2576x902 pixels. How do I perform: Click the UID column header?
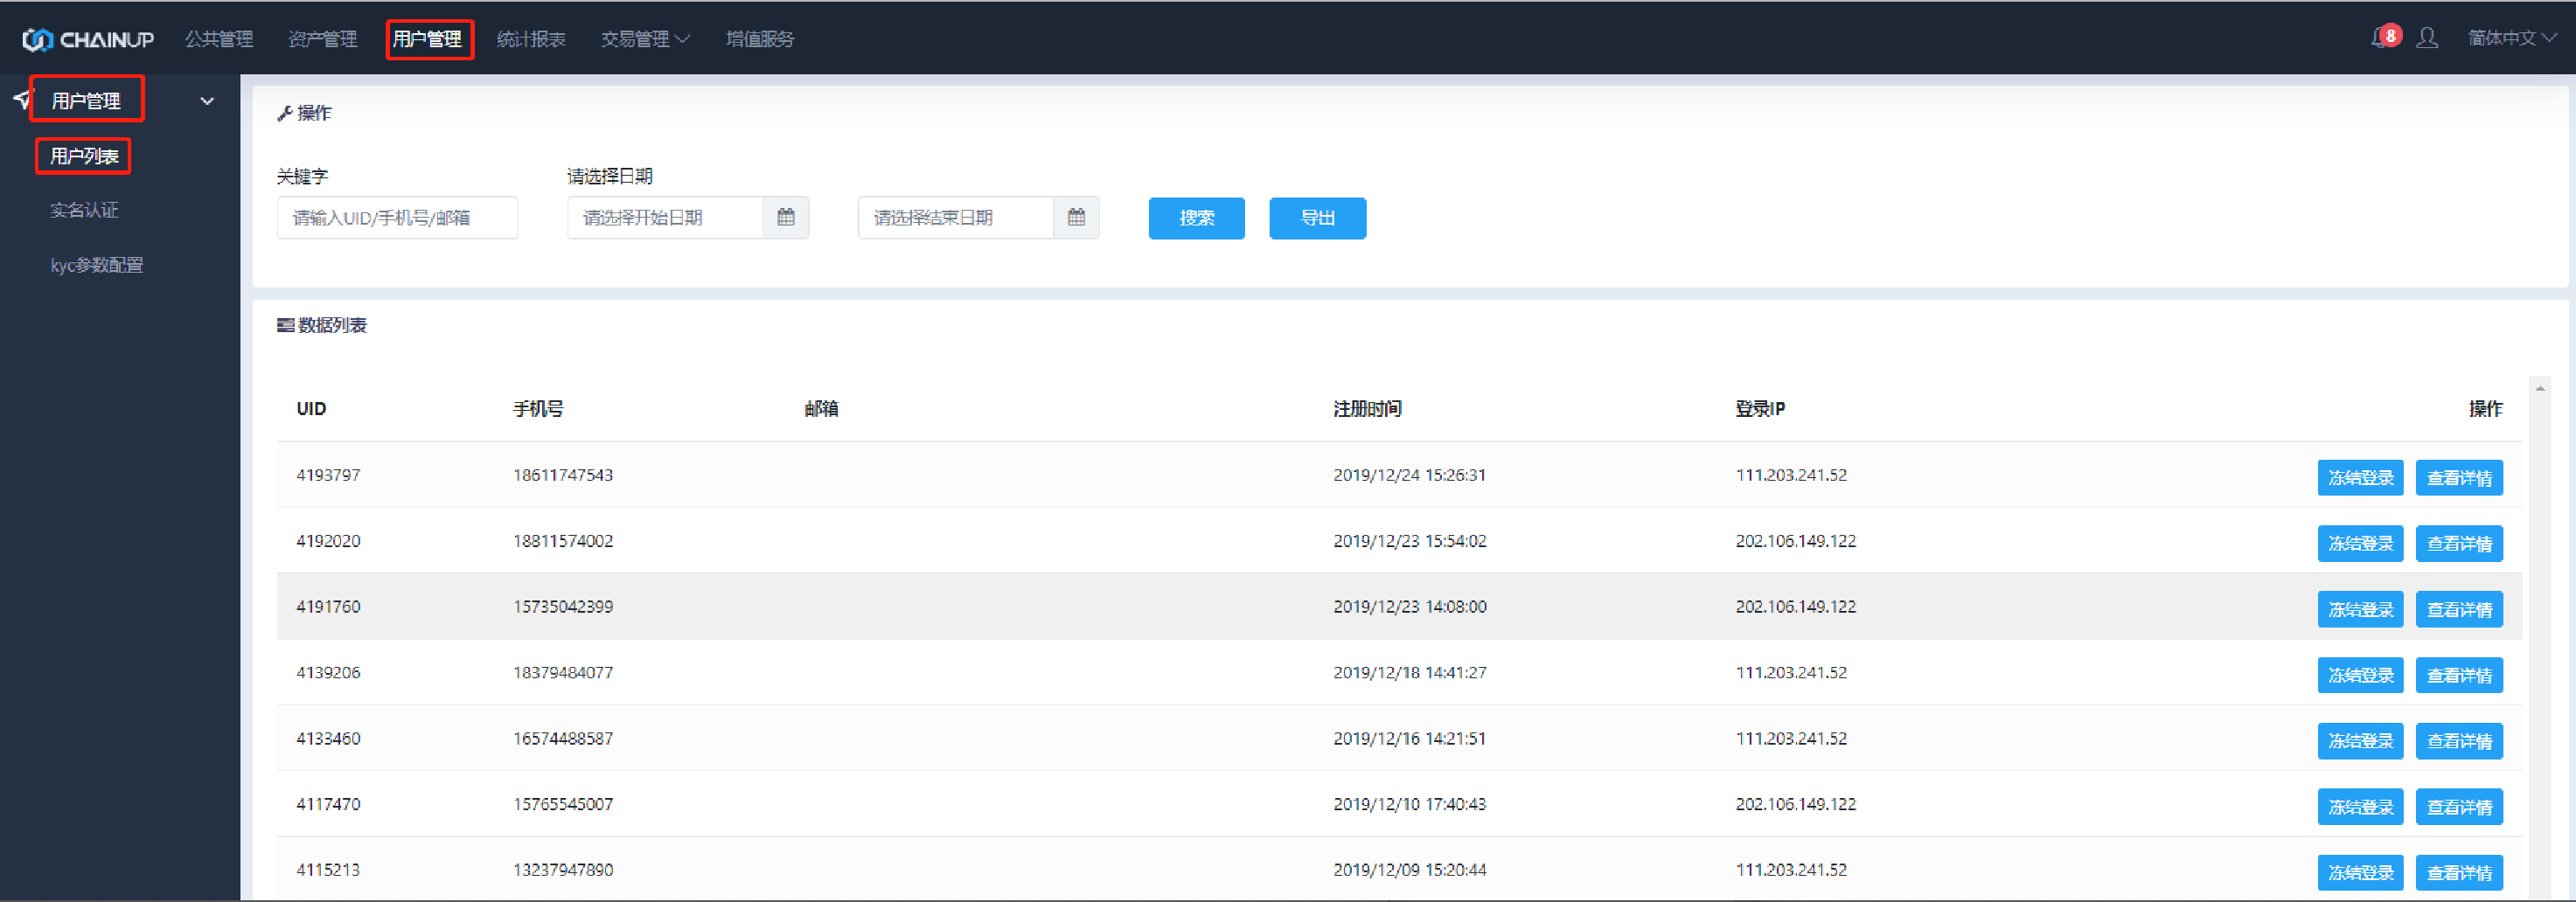(311, 409)
